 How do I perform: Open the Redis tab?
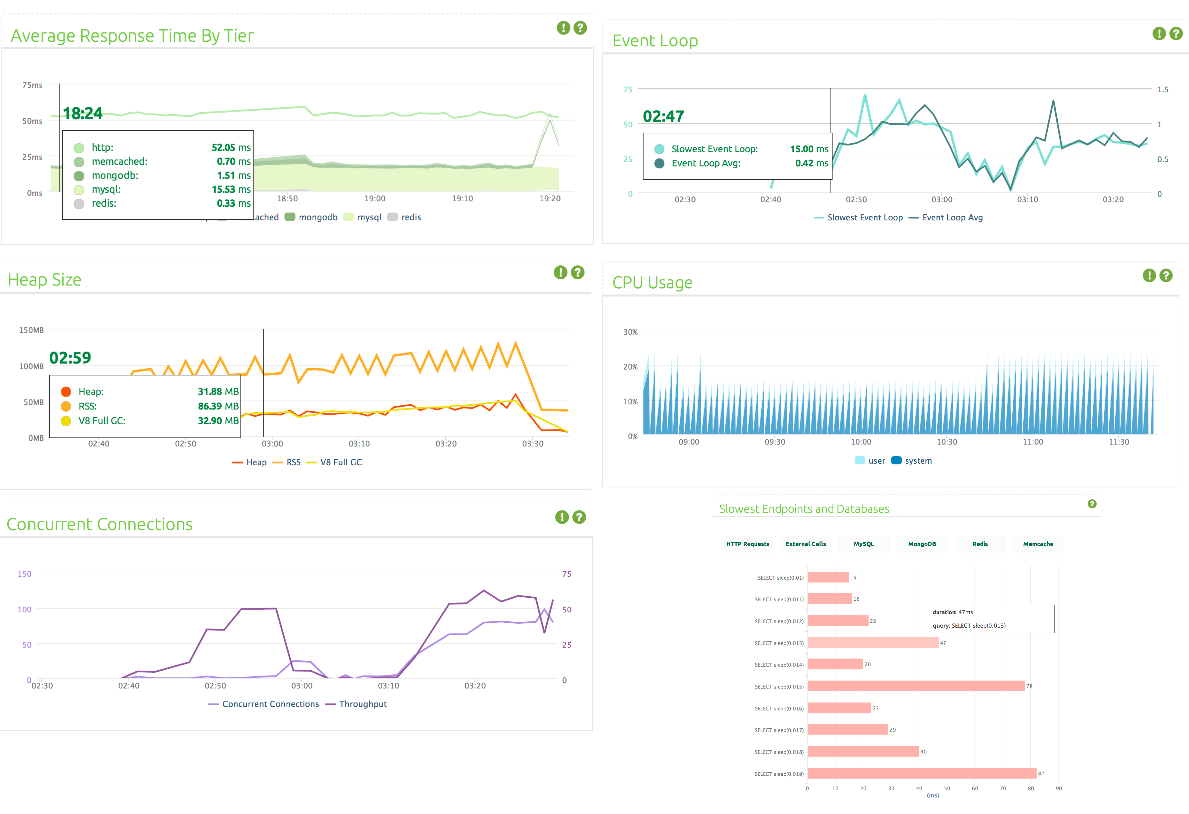pyautogui.click(x=980, y=544)
